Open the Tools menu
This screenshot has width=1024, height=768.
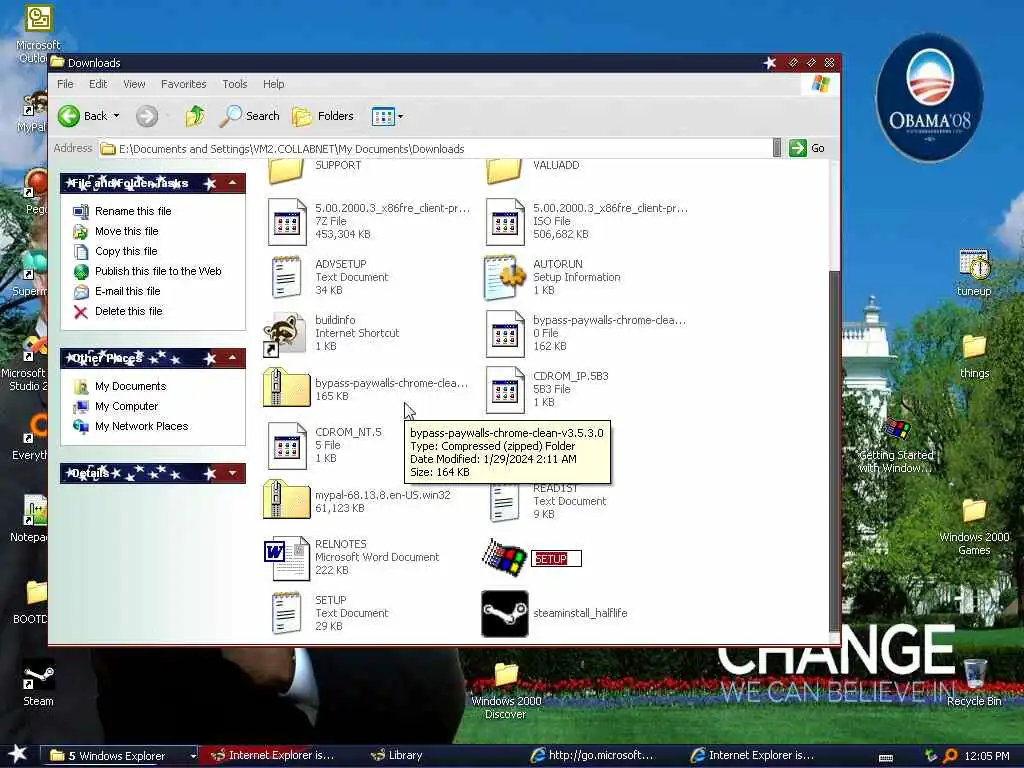234,84
